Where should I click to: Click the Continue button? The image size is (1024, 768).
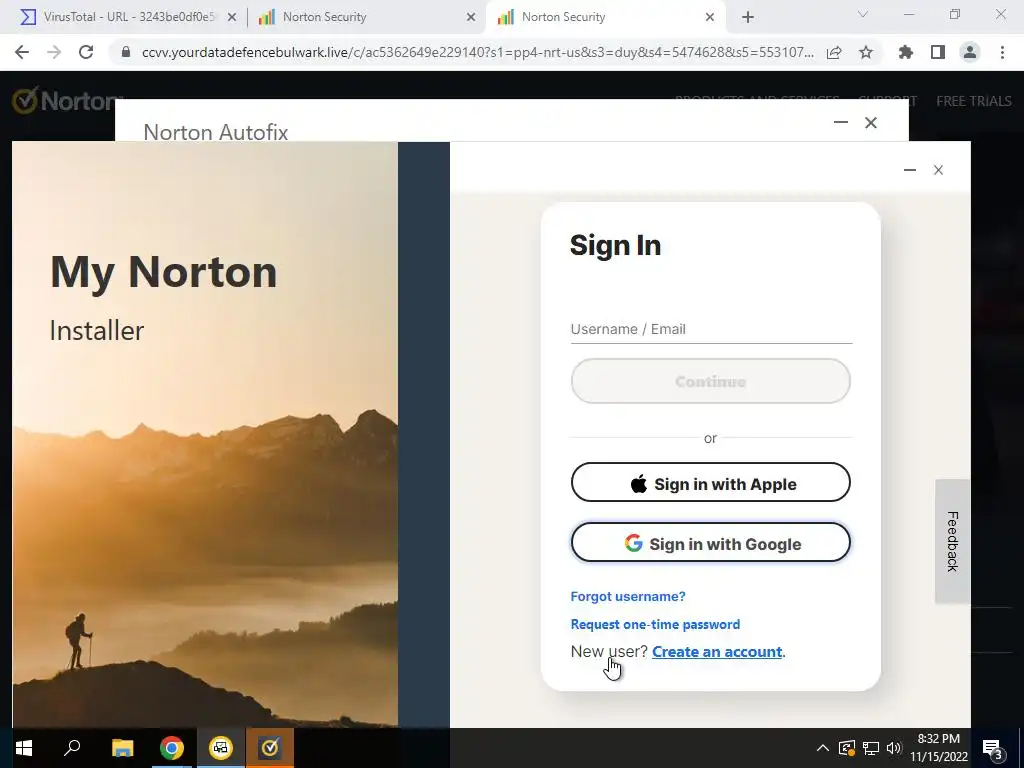point(711,381)
